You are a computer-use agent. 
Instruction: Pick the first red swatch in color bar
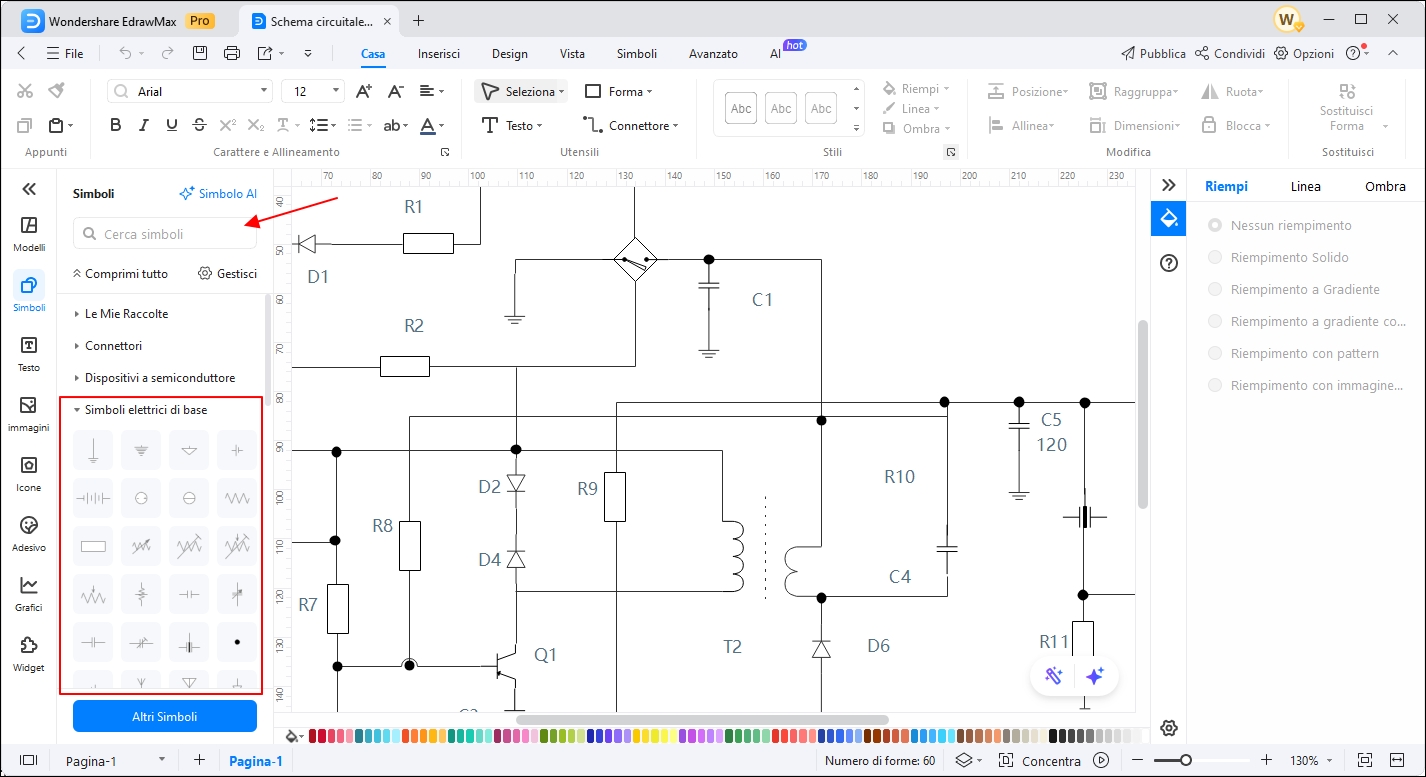pyautogui.click(x=313, y=736)
